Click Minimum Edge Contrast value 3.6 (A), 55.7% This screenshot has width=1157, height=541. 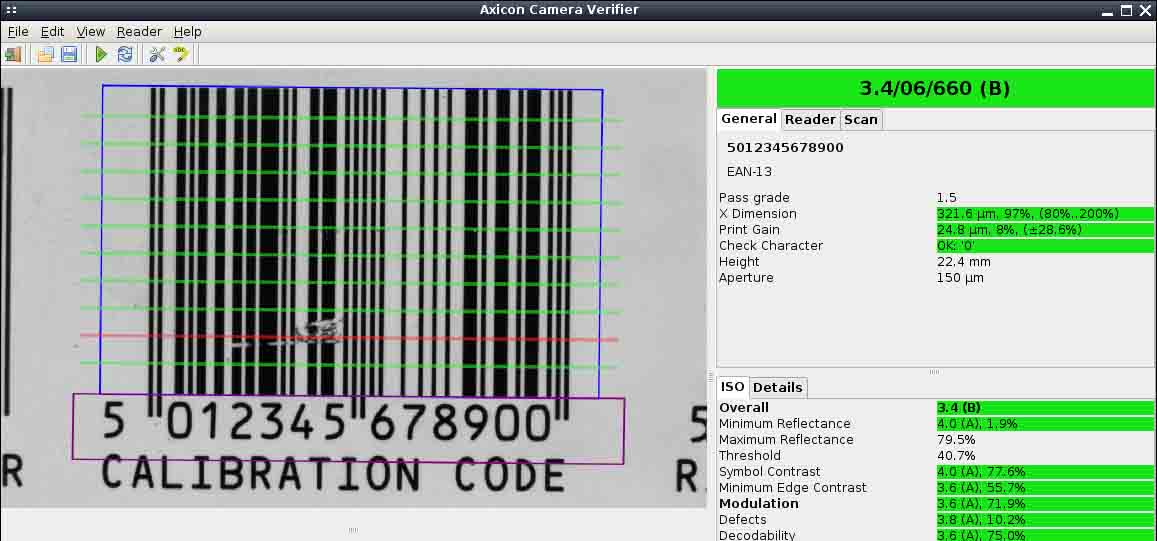pos(1045,488)
